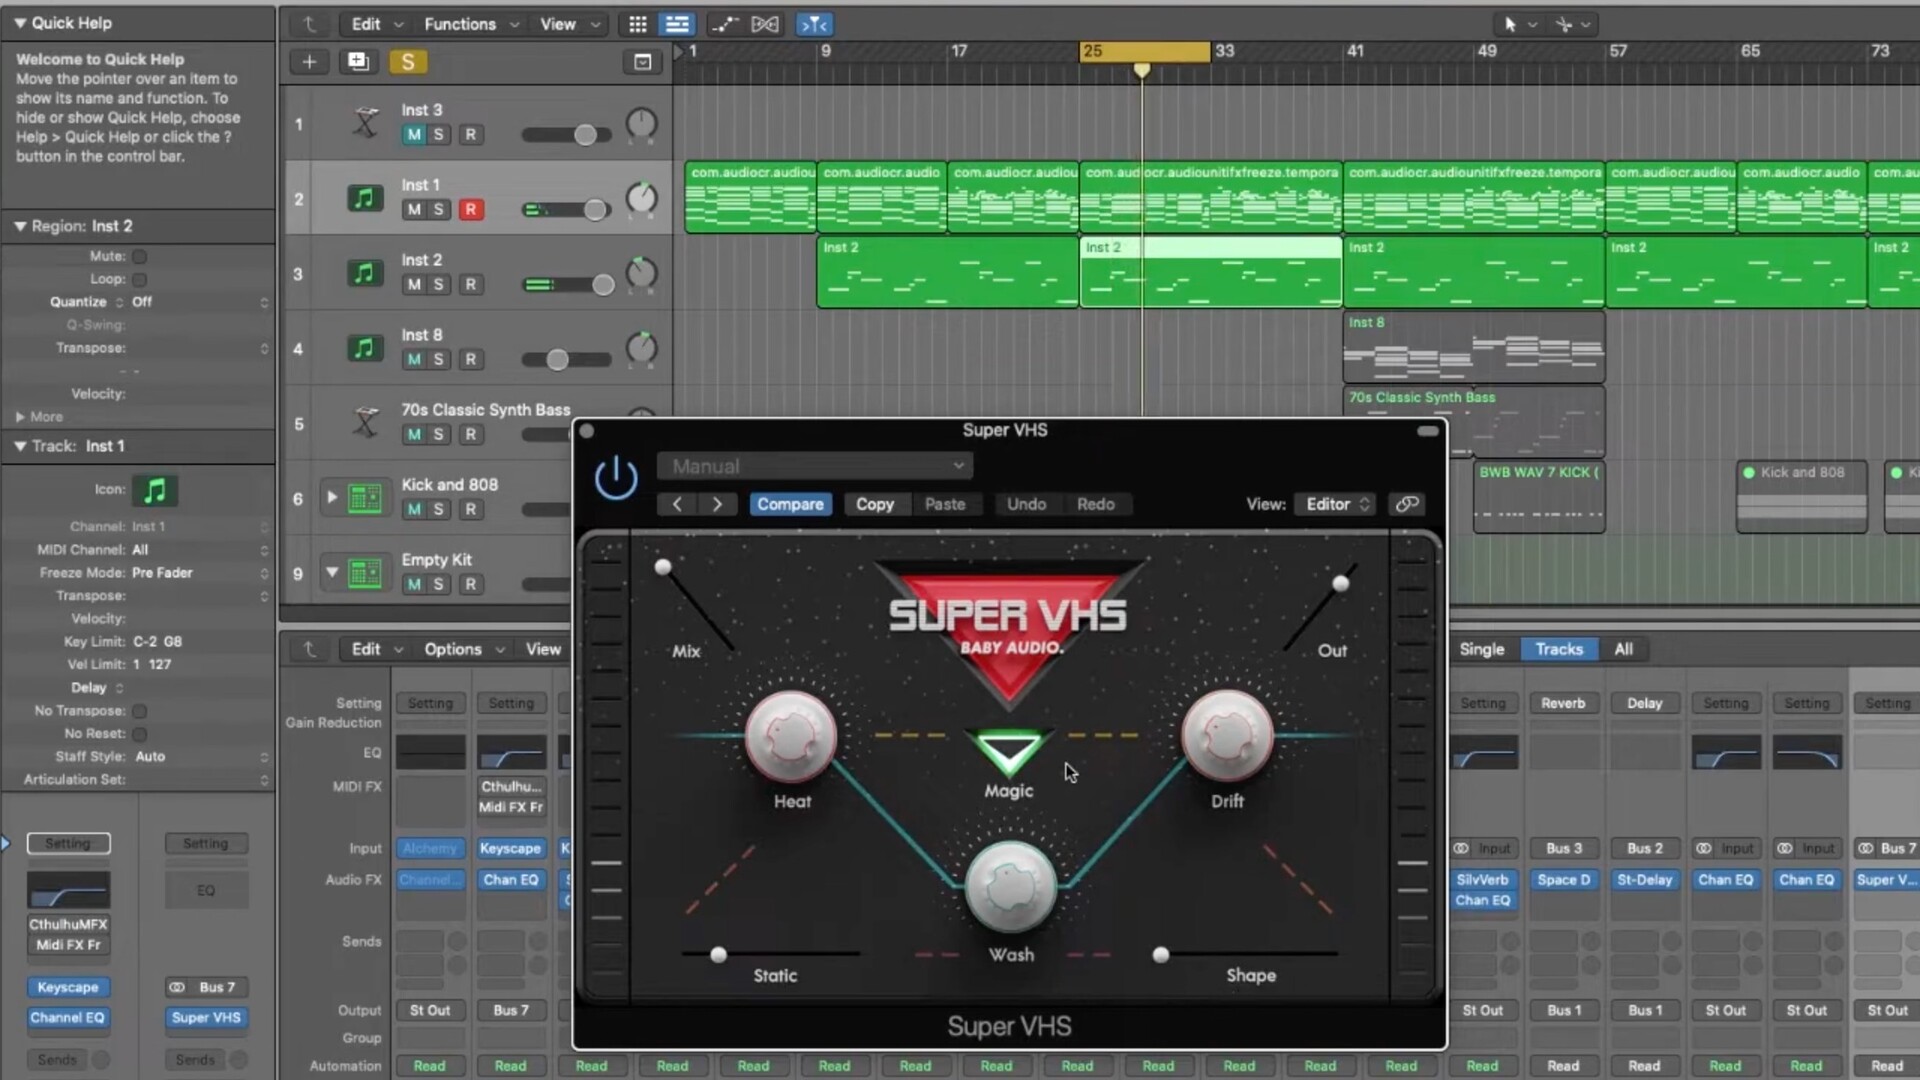Click the flex bowtie icon in toolbar

click(765, 24)
